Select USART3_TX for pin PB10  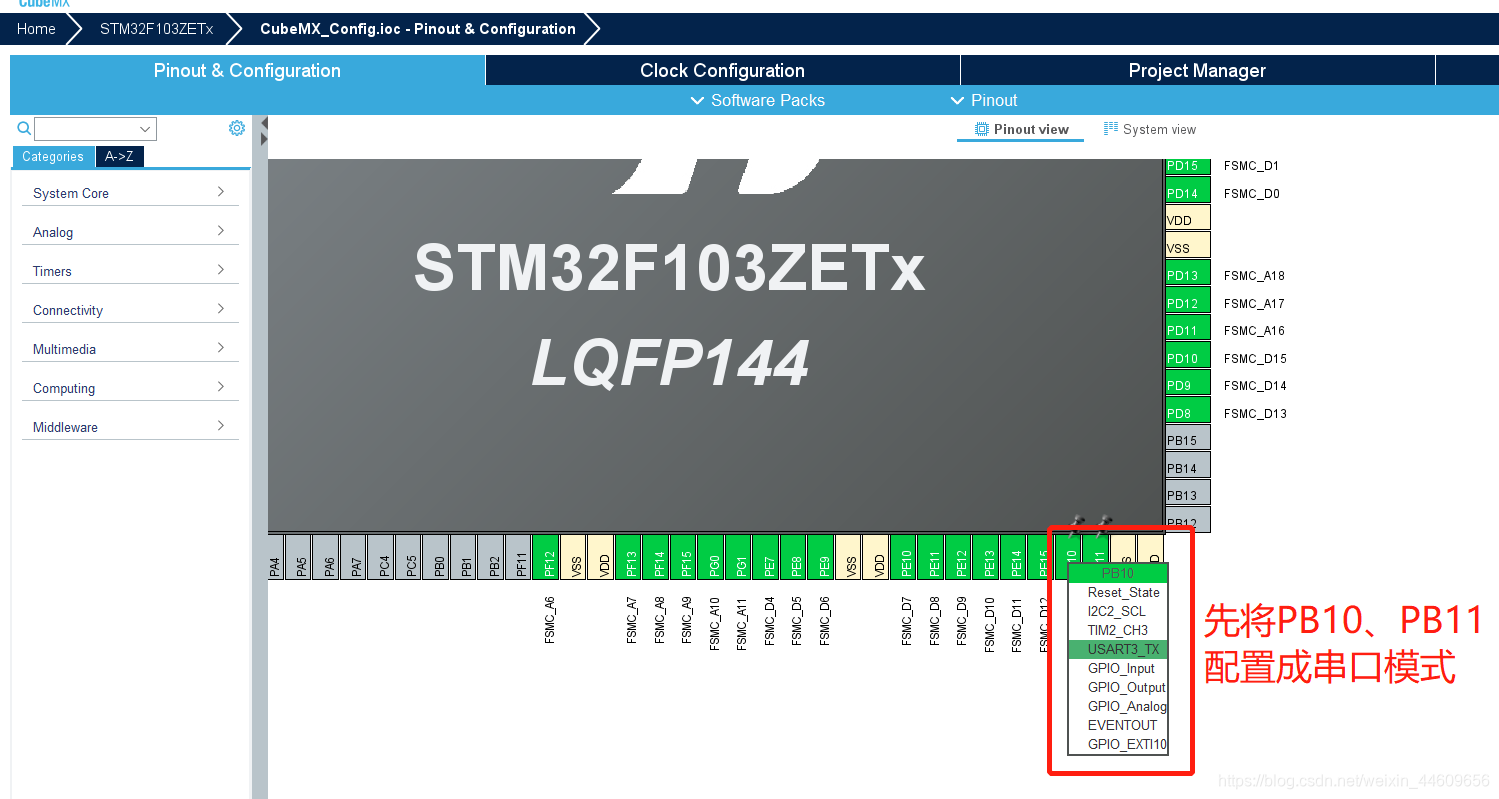point(1118,649)
